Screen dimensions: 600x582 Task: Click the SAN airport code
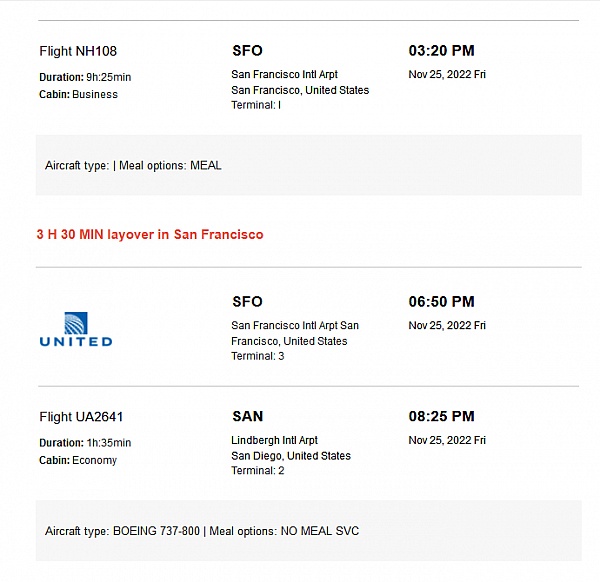247,416
